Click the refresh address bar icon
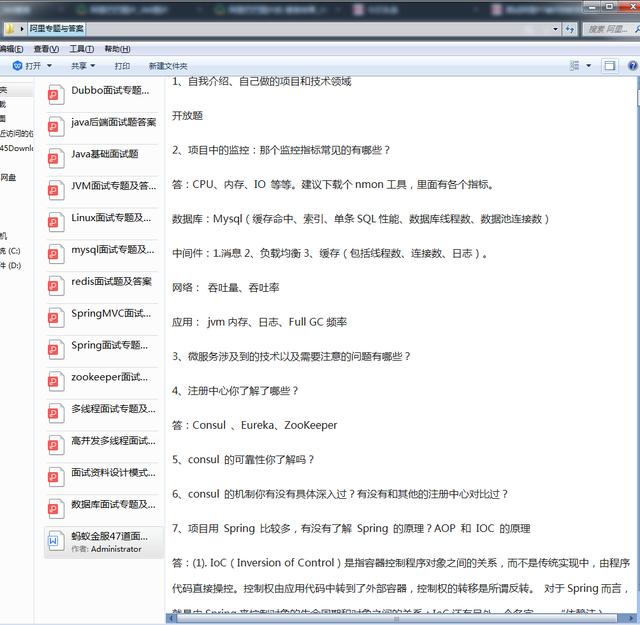 (570, 29)
